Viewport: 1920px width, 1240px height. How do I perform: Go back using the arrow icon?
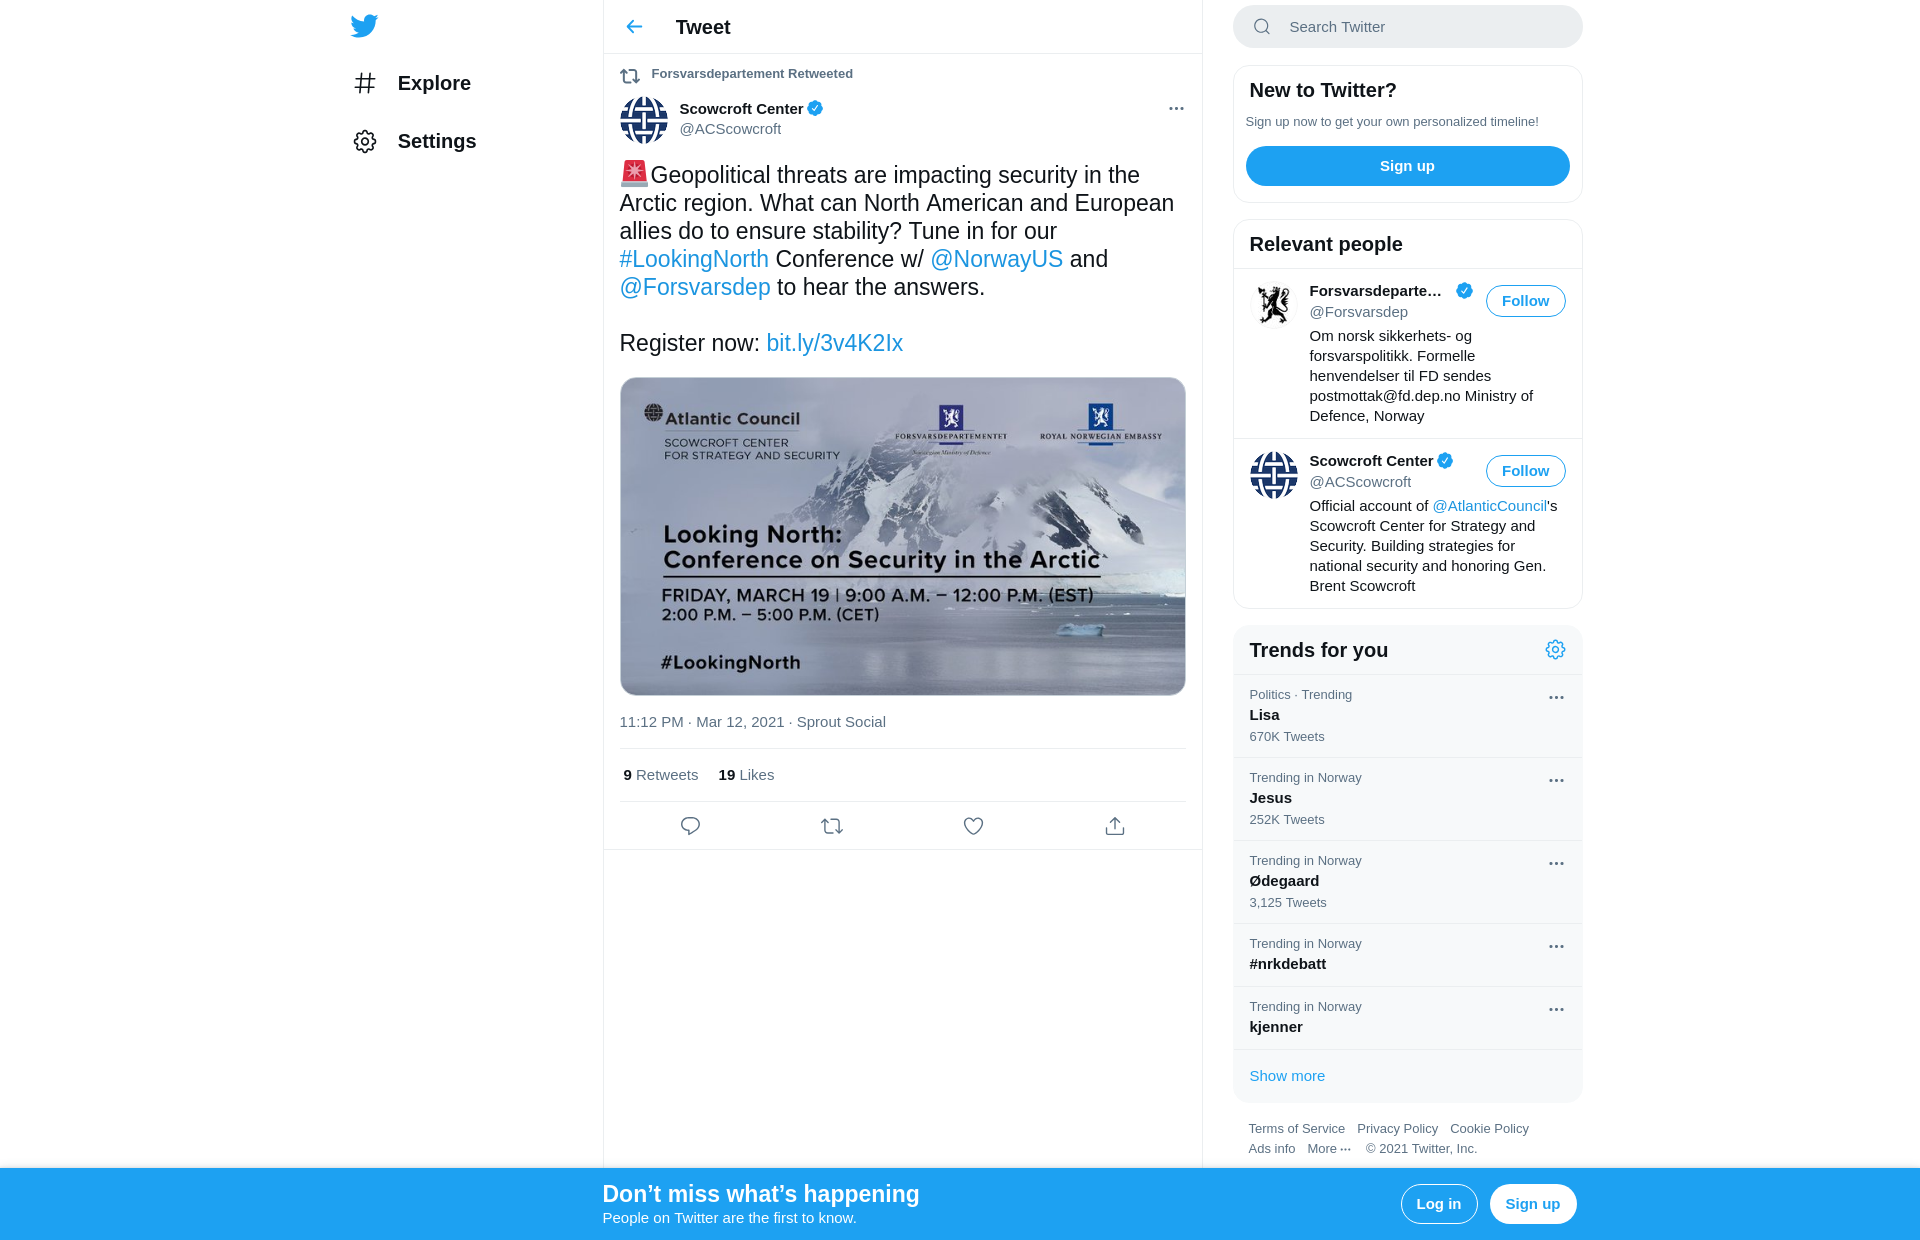[634, 27]
